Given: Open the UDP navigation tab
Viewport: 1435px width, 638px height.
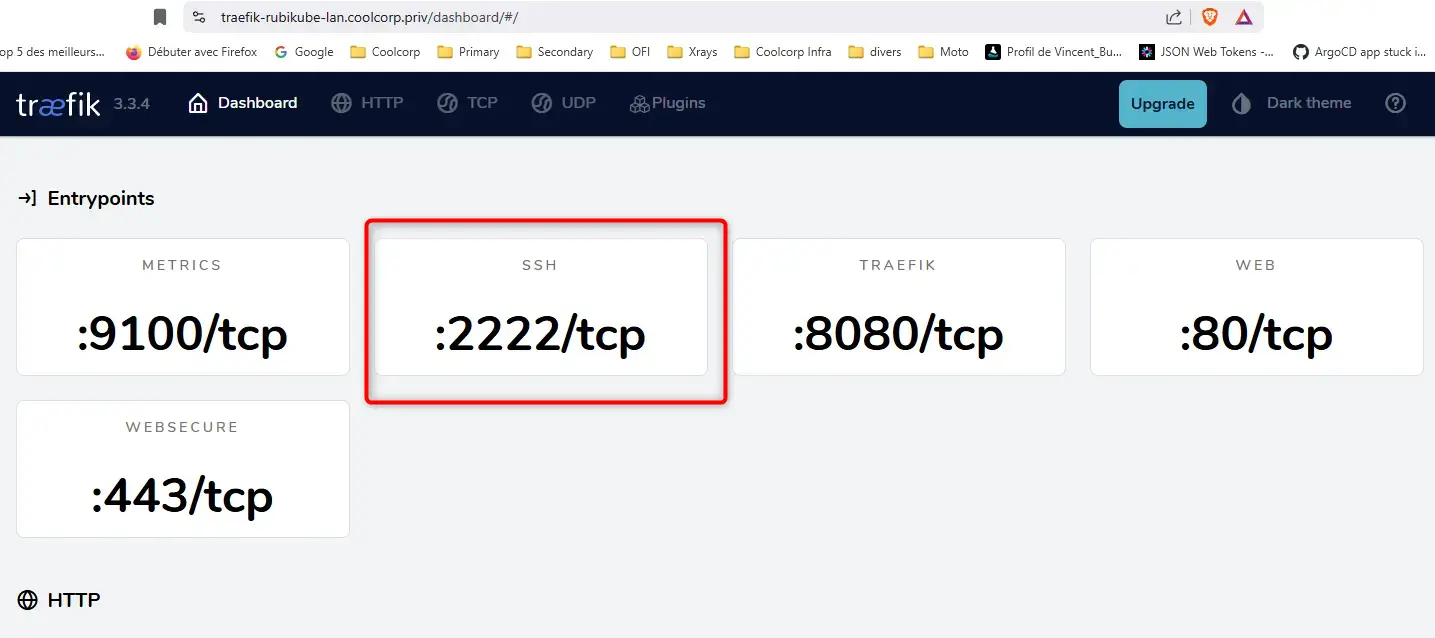Looking at the screenshot, I should (x=563, y=103).
